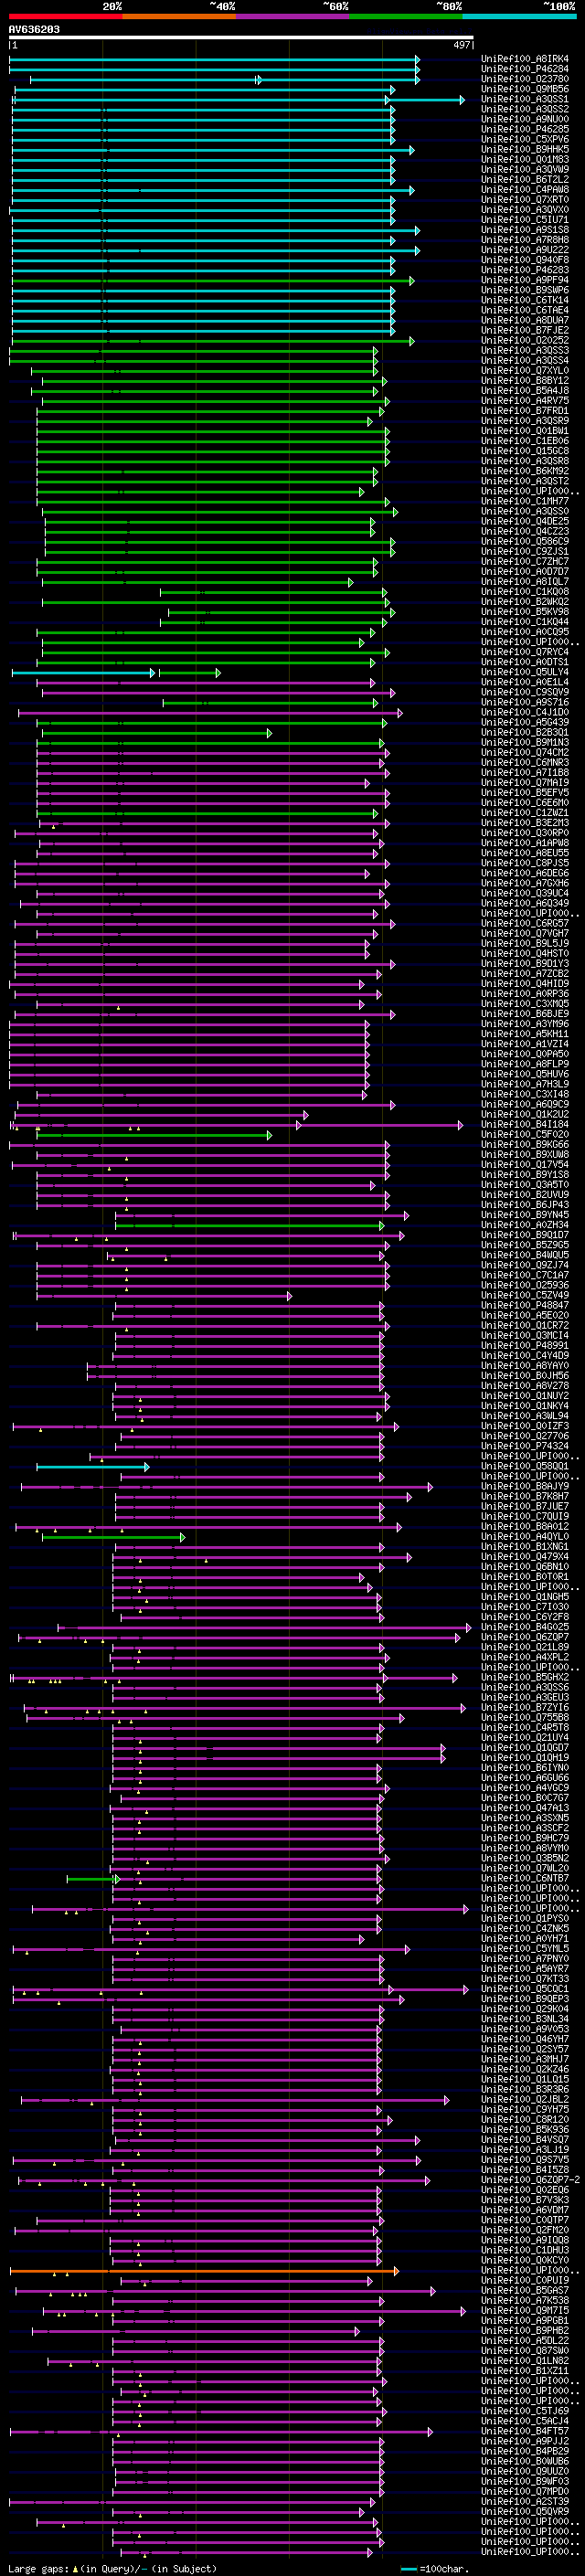The image size is (585, 2576).
Task: Click hit label UniRef100_Q9MB56
Action: coord(525,89)
